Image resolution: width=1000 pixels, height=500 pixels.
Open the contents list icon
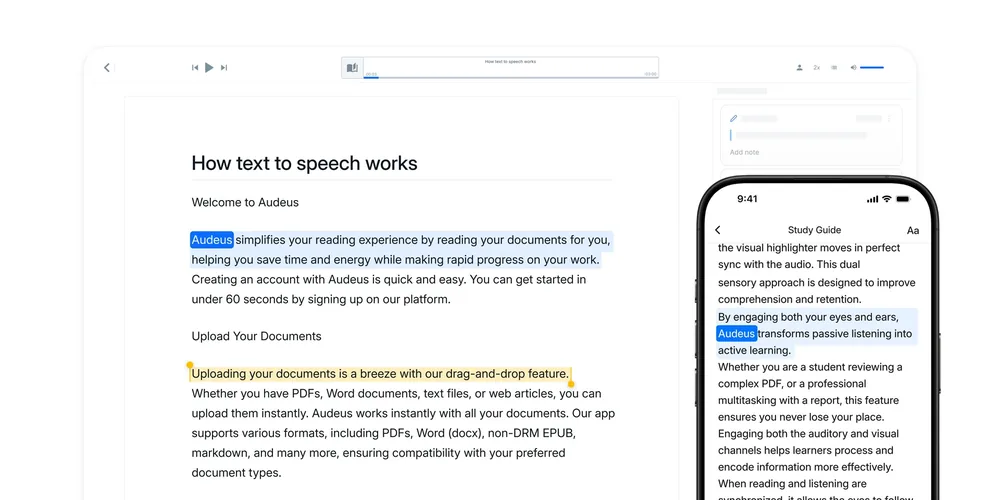coord(834,68)
